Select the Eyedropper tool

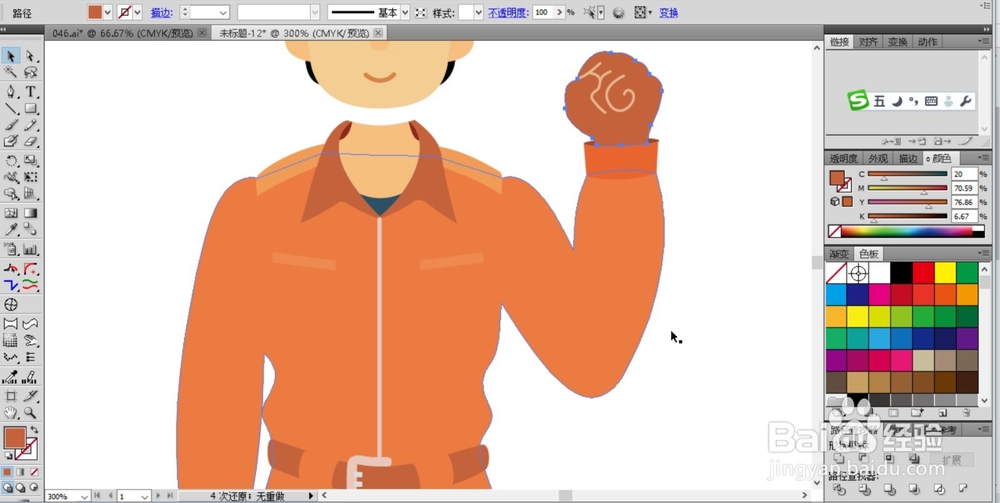[x=11, y=230]
